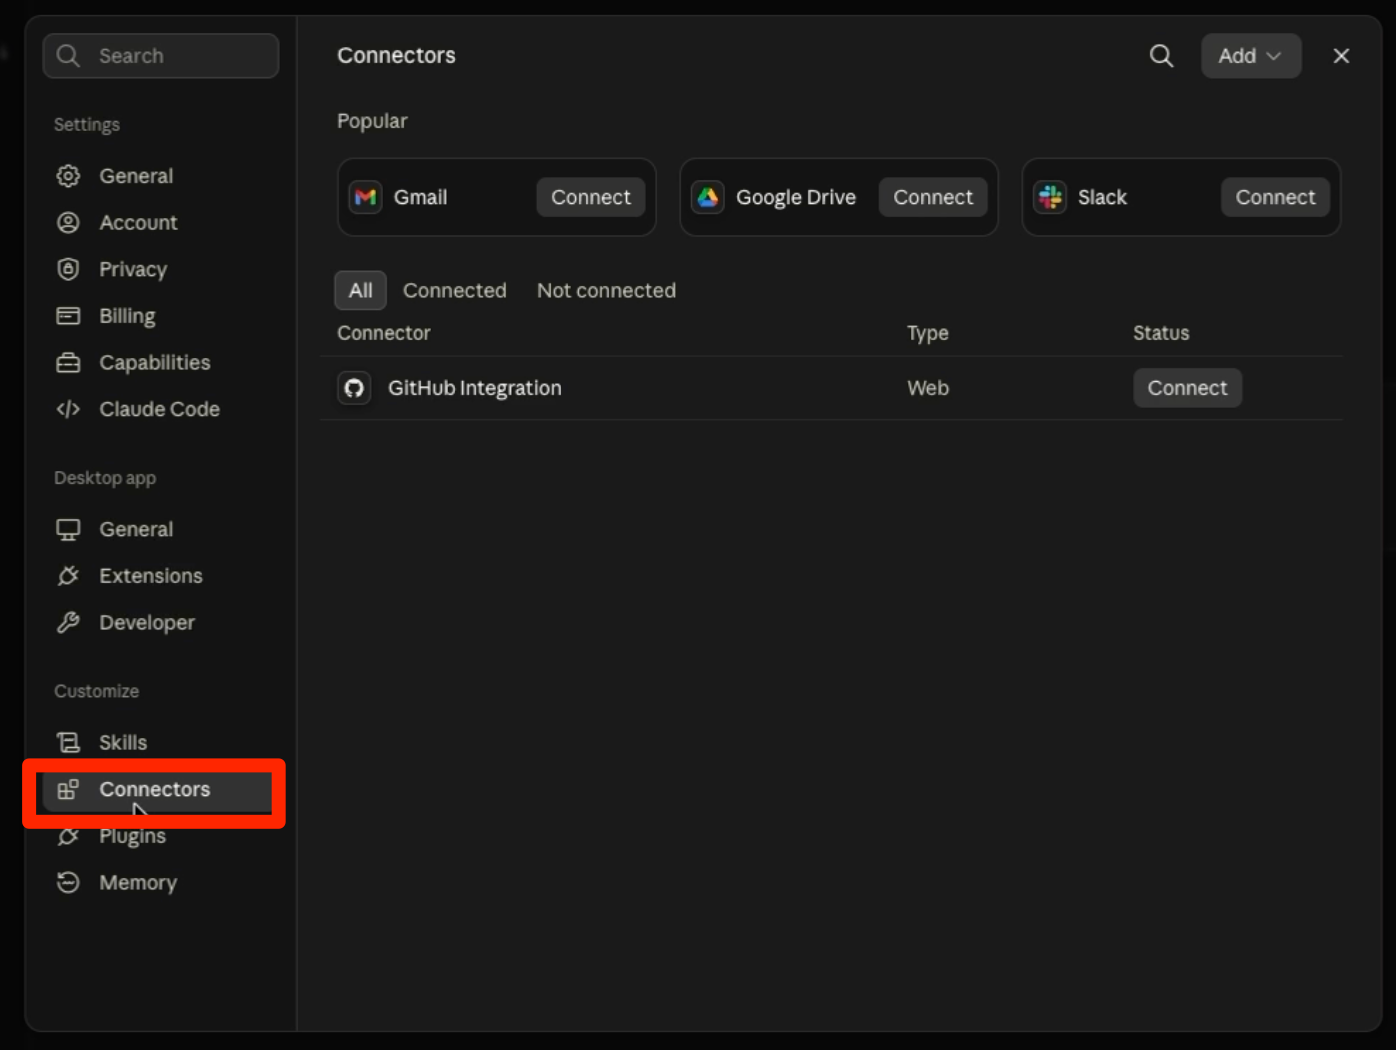
Task: Click the Account person icon
Action: [x=68, y=222]
